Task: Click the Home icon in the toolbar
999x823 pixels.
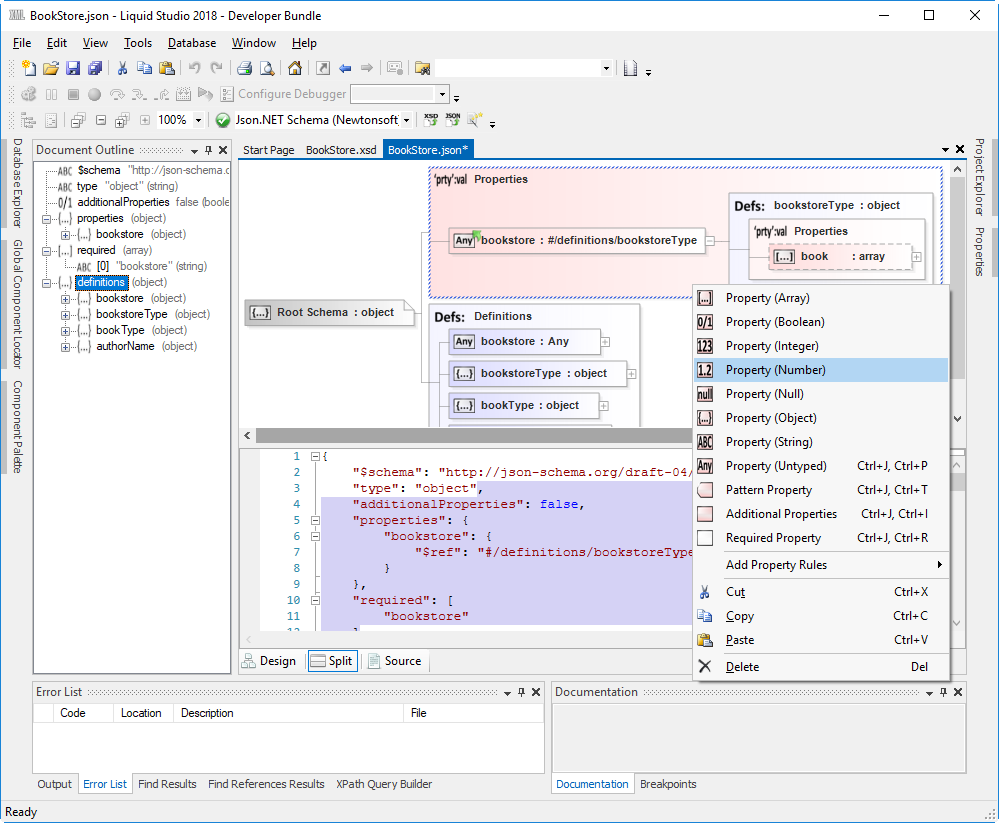Action: [x=295, y=68]
